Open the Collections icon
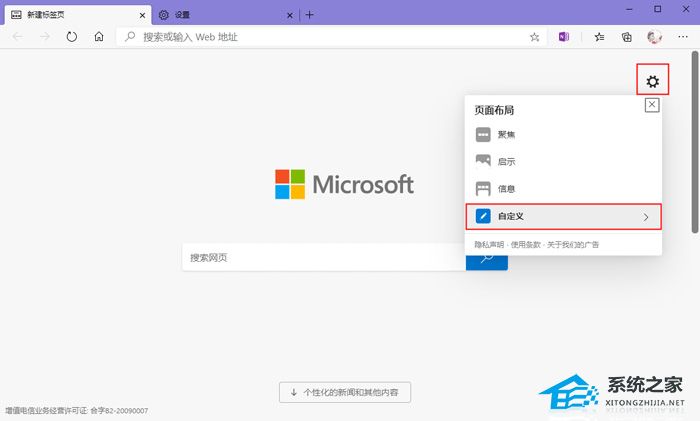The height and width of the screenshot is (421, 700). coord(626,37)
